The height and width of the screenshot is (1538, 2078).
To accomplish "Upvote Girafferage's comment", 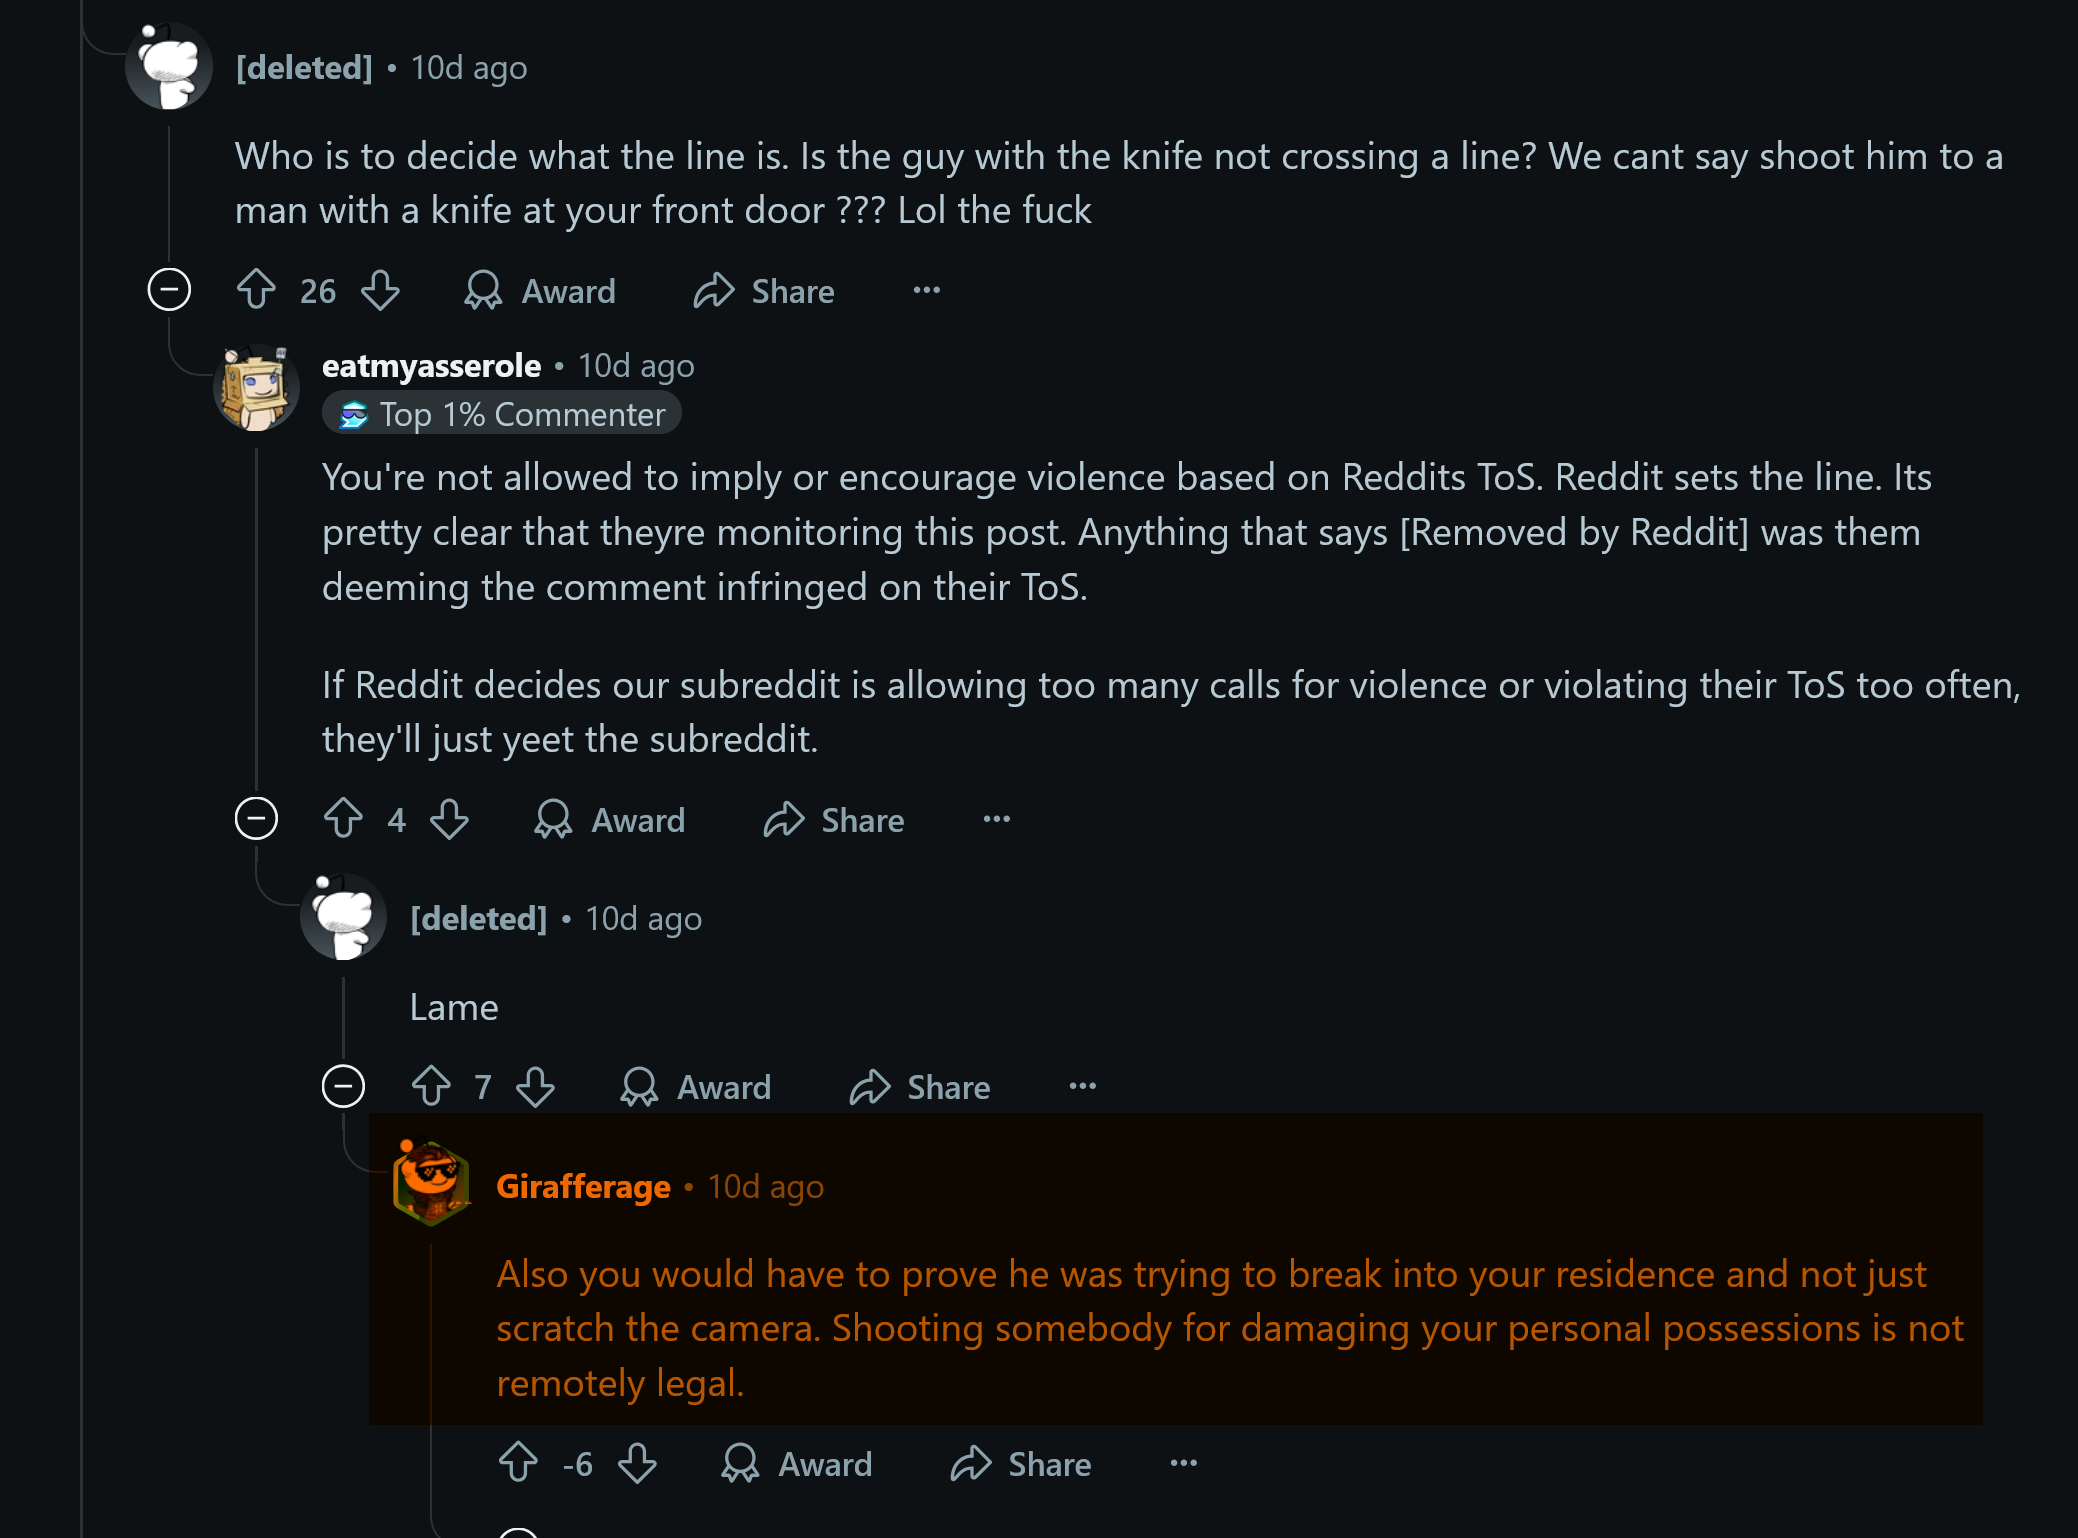I will pos(518,1463).
